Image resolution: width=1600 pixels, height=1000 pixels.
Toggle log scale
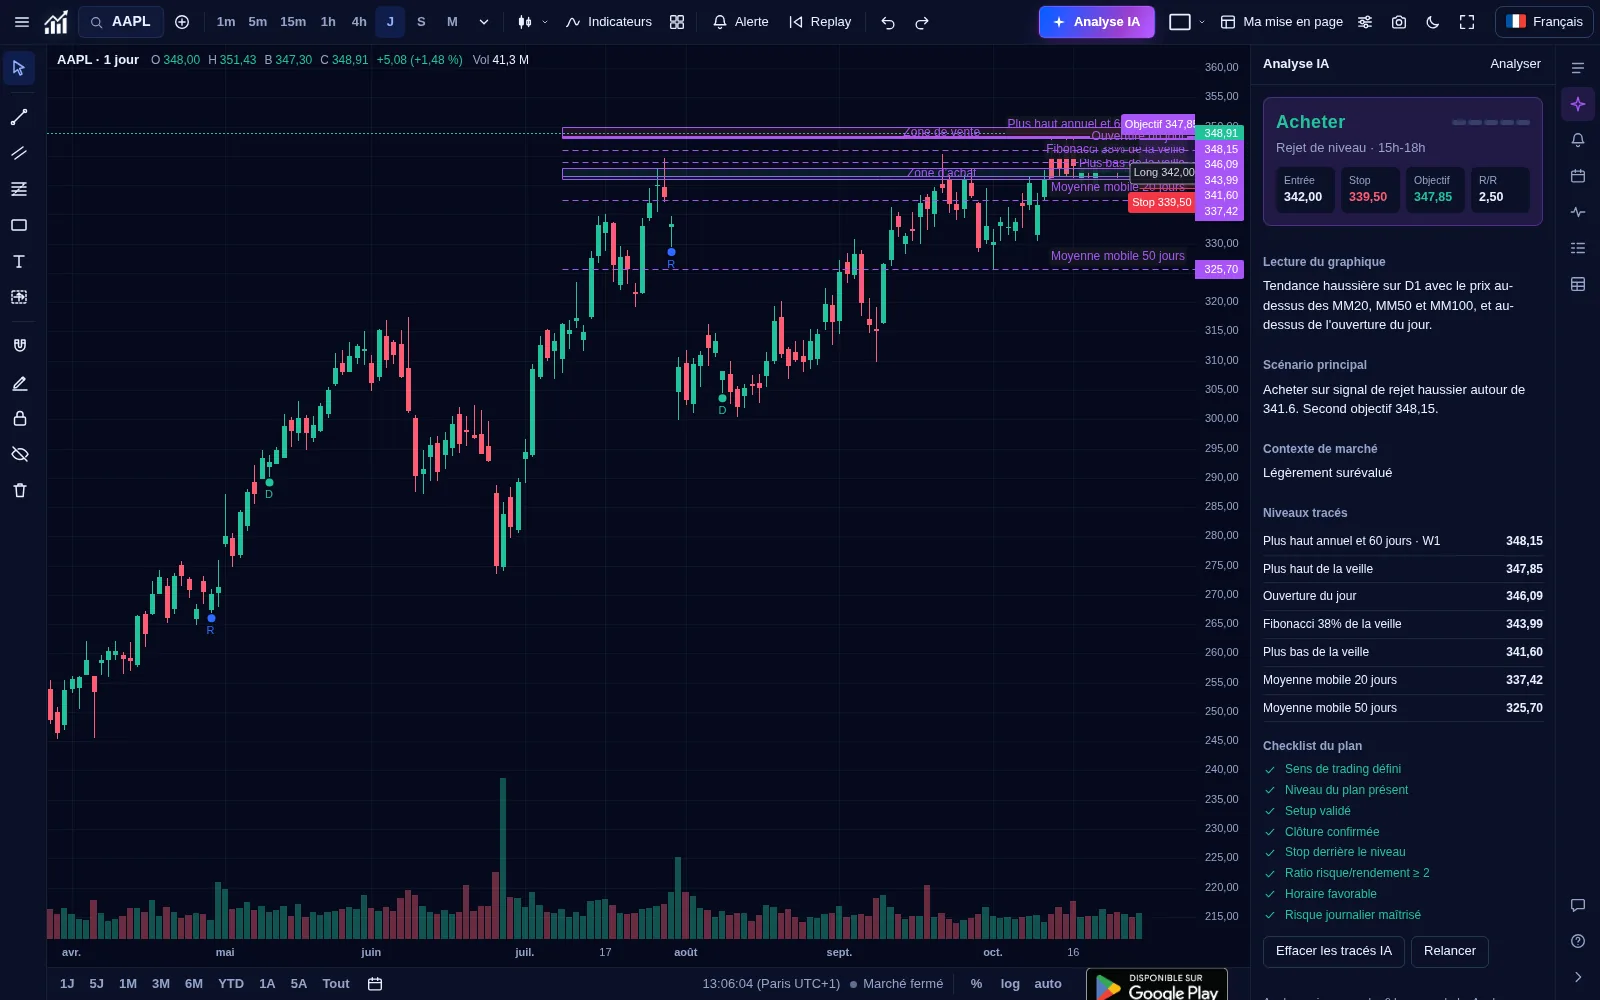tap(1010, 984)
